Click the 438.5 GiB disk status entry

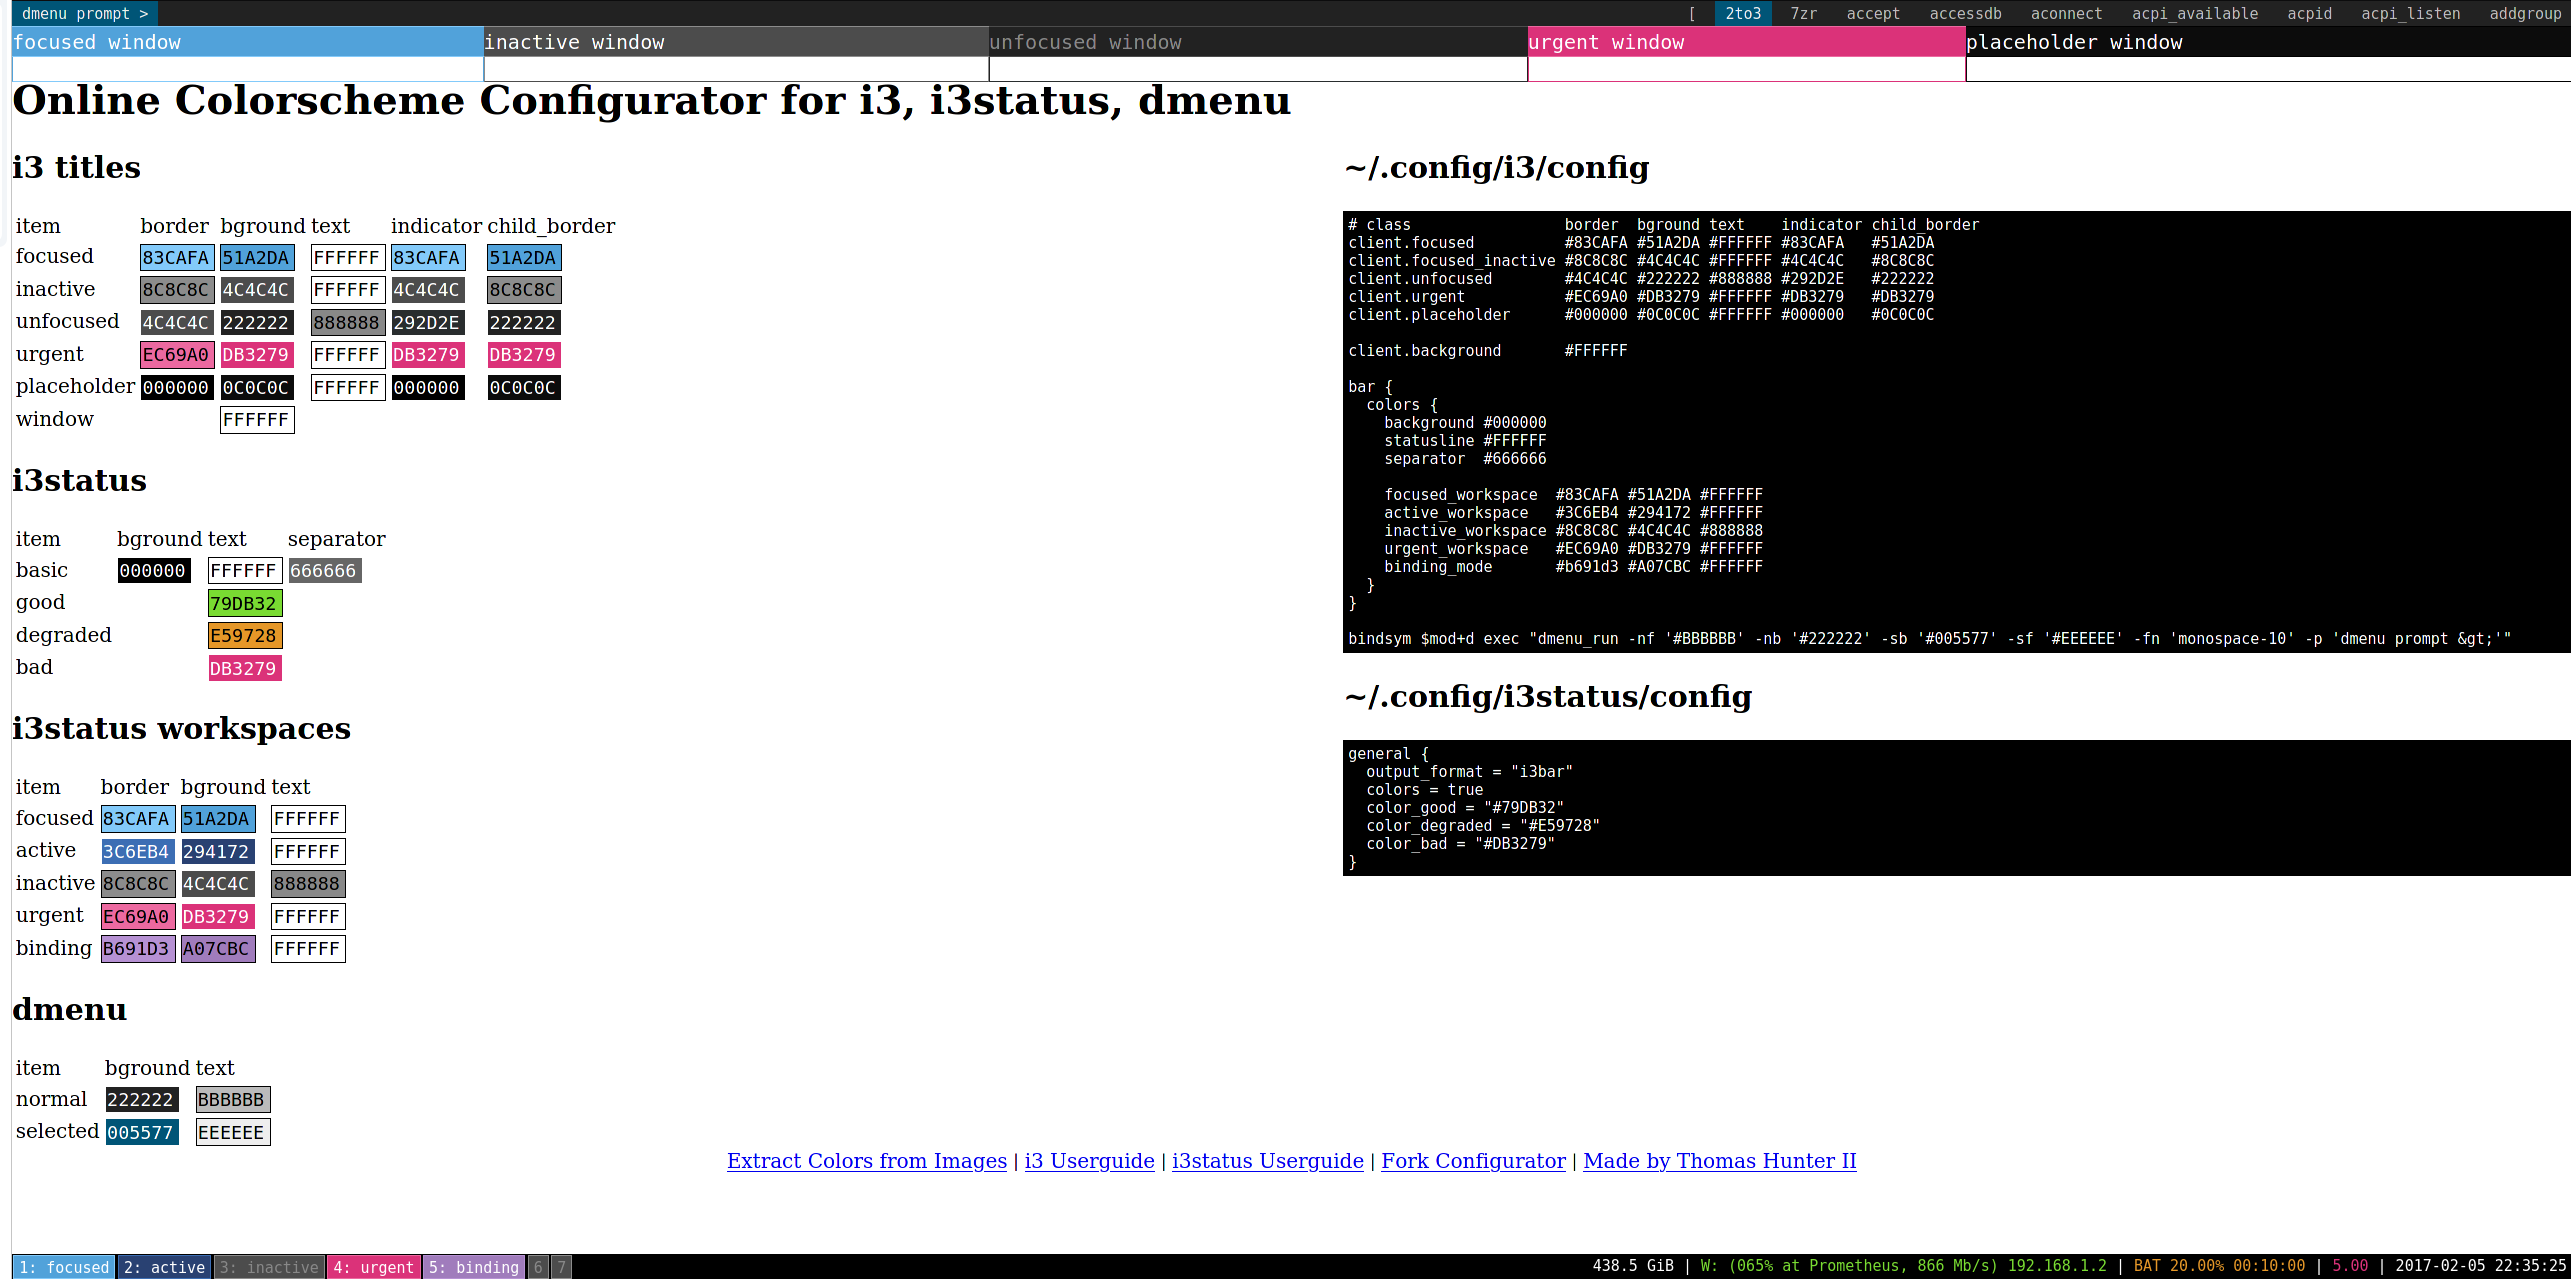(1632, 1266)
